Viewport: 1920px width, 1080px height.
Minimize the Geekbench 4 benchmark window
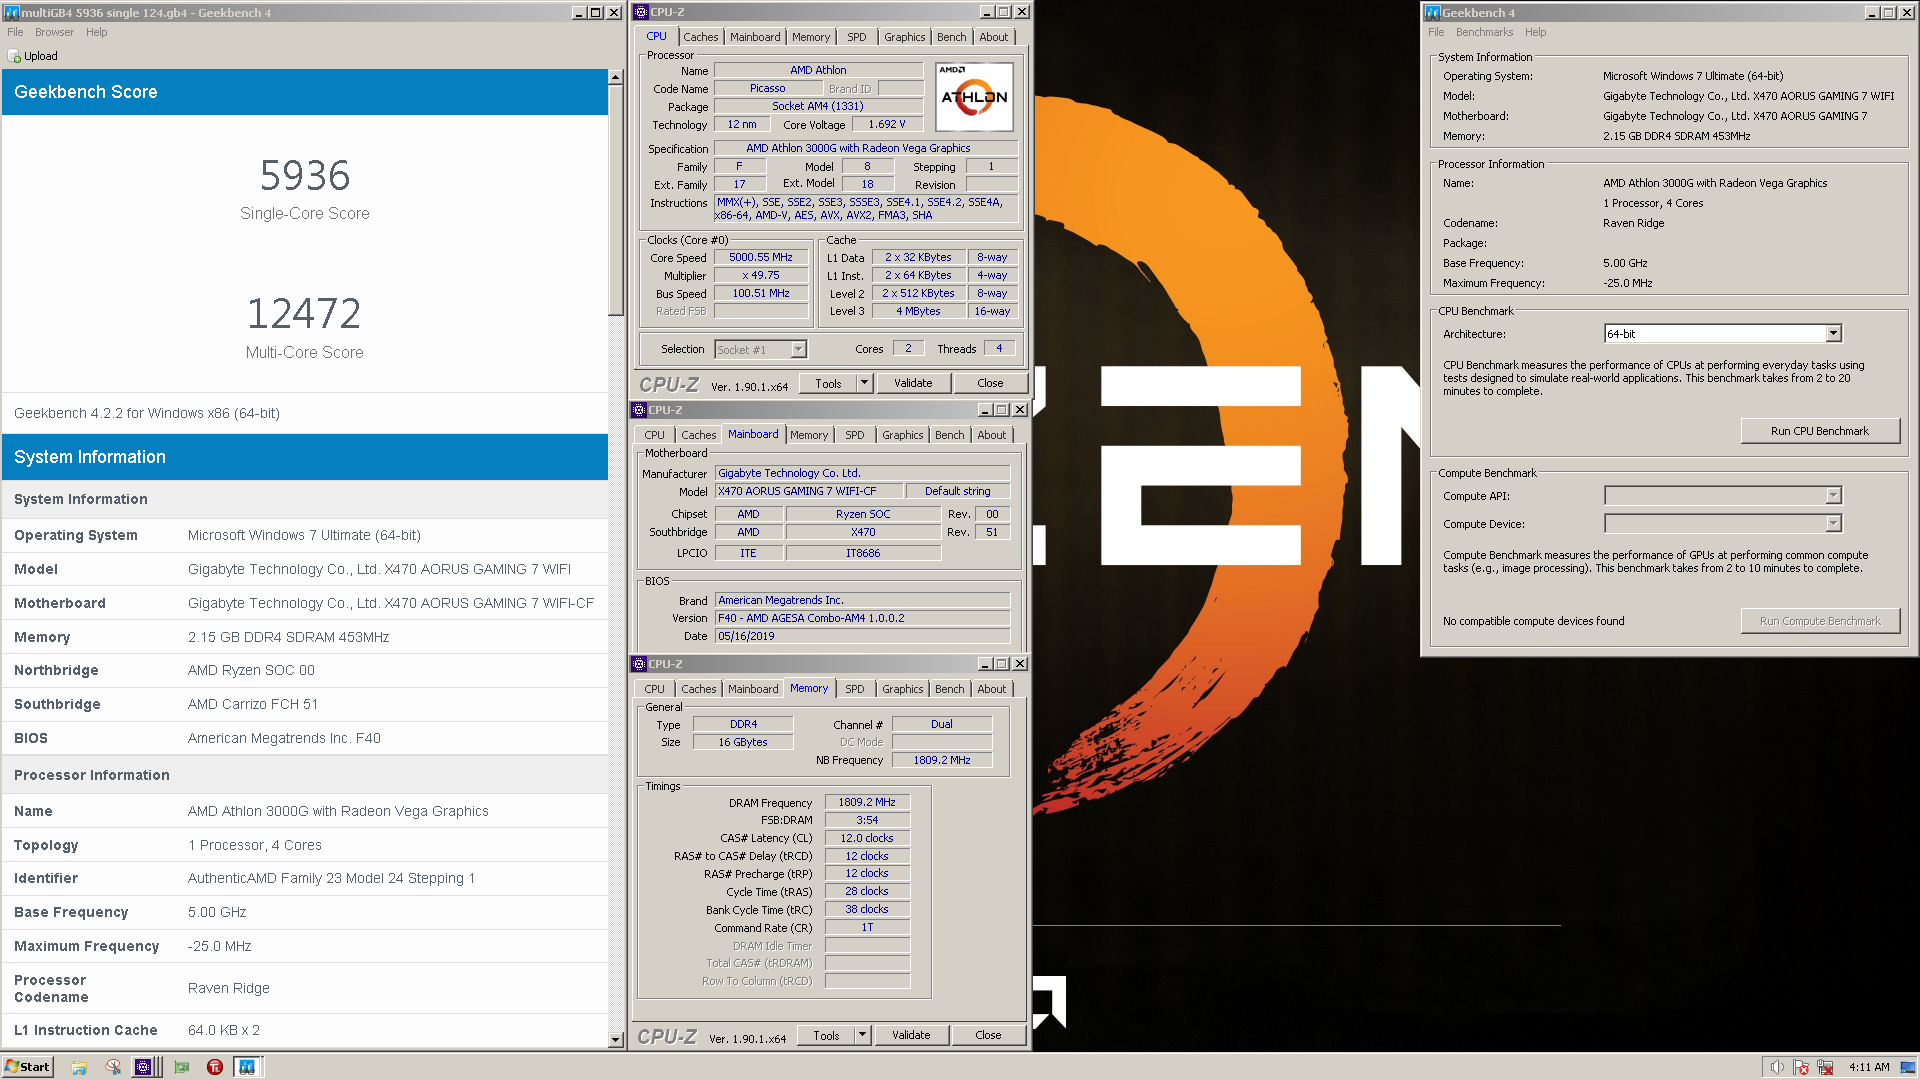click(x=1872, y=13)
